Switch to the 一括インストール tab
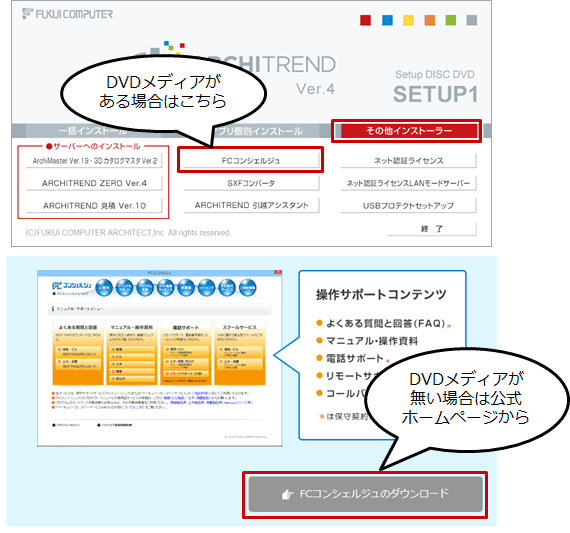Image resolution: width=570 pixels, height=533 pixels. 93,131
